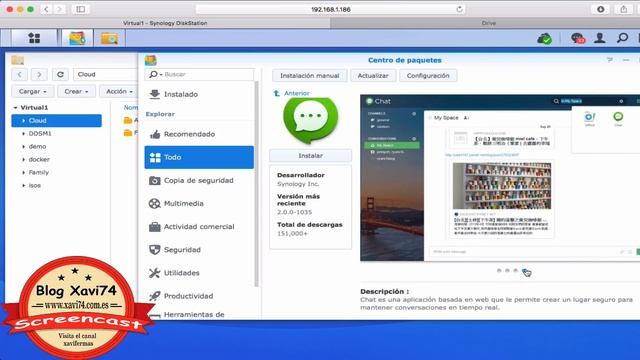This screenshot has width=640, height=360.
Task: Expand the Cloud folder arrow
Action: pos(24,121)
